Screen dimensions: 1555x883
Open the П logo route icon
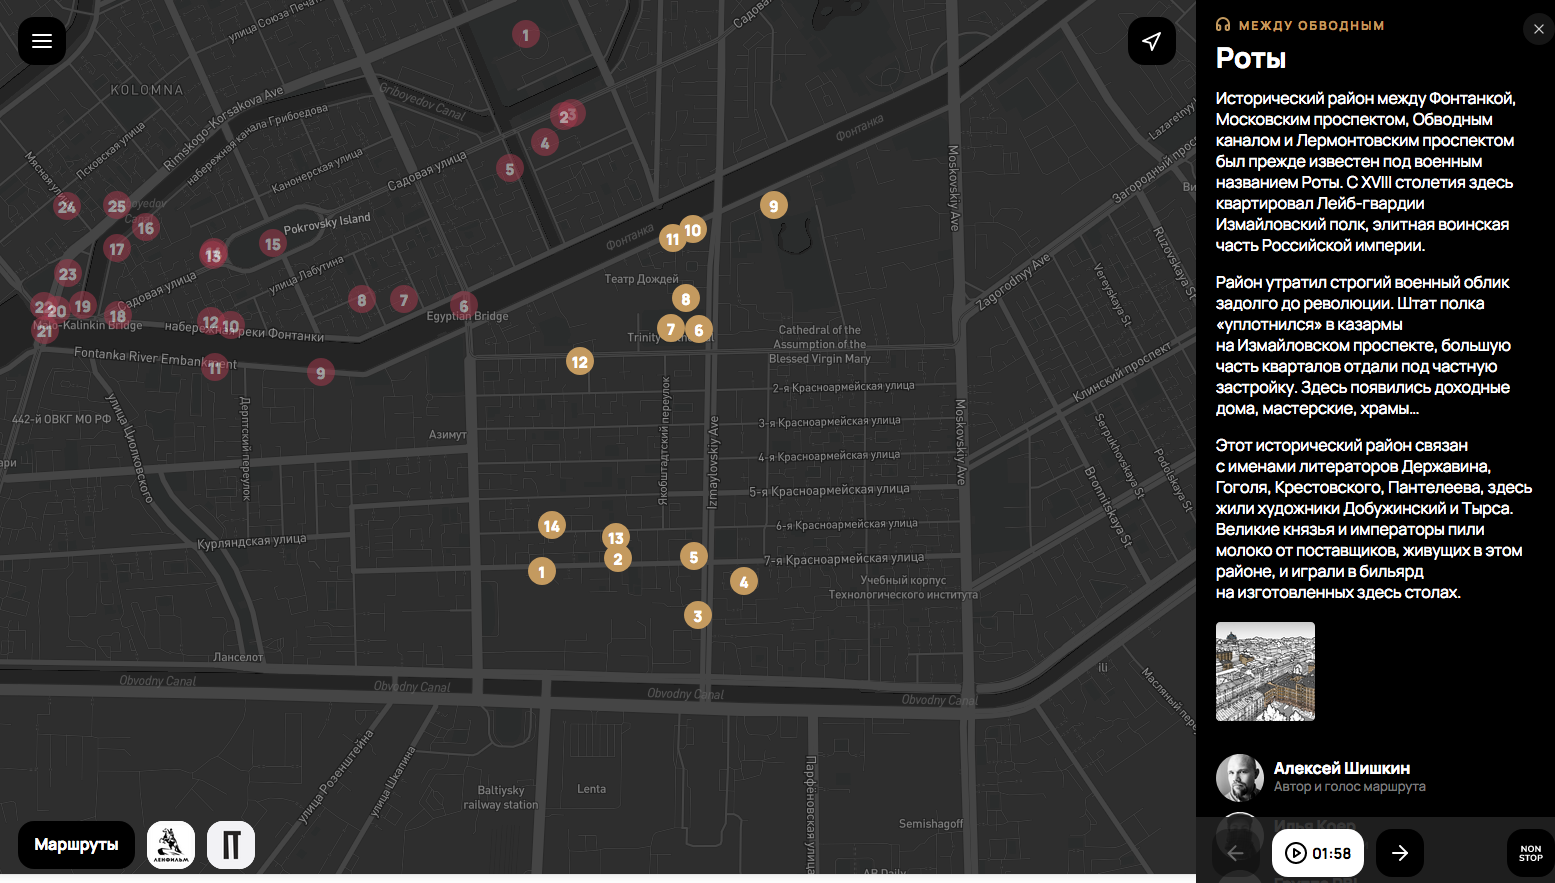tap(231, 845)
